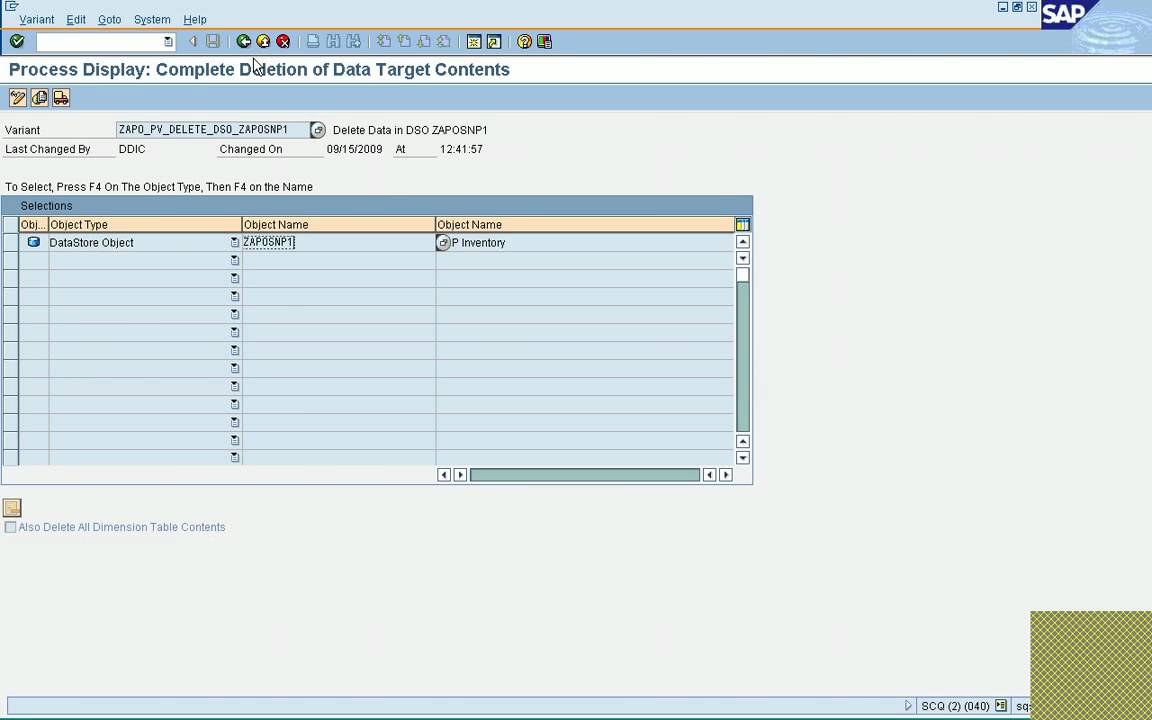
Task: Click the Object Type column header
Action: click(145, 225)
